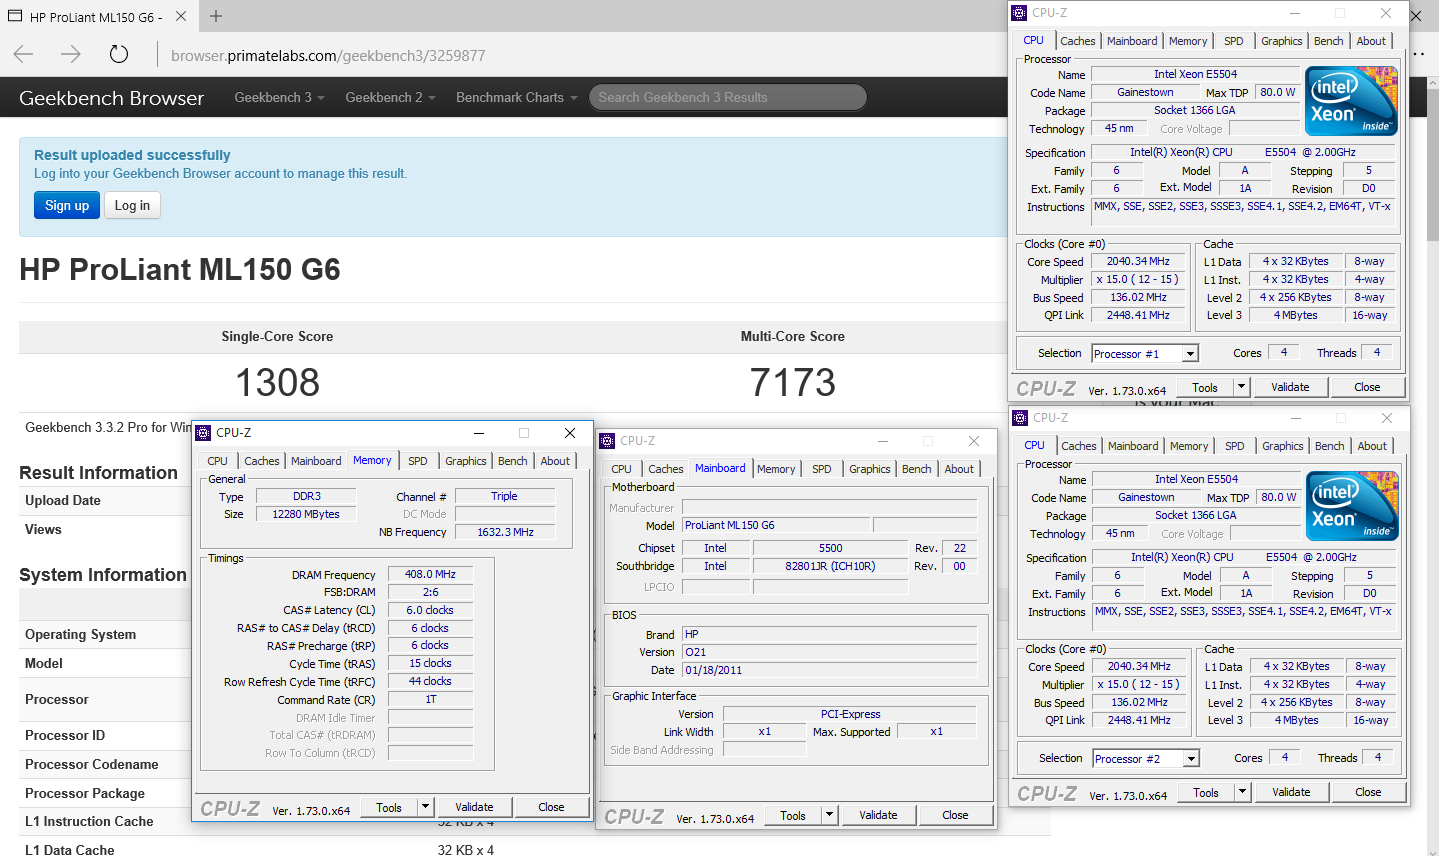1439x856 pixels.
Task: Open the Geekbench 3 dropdown menu
Action: point(279,97)
